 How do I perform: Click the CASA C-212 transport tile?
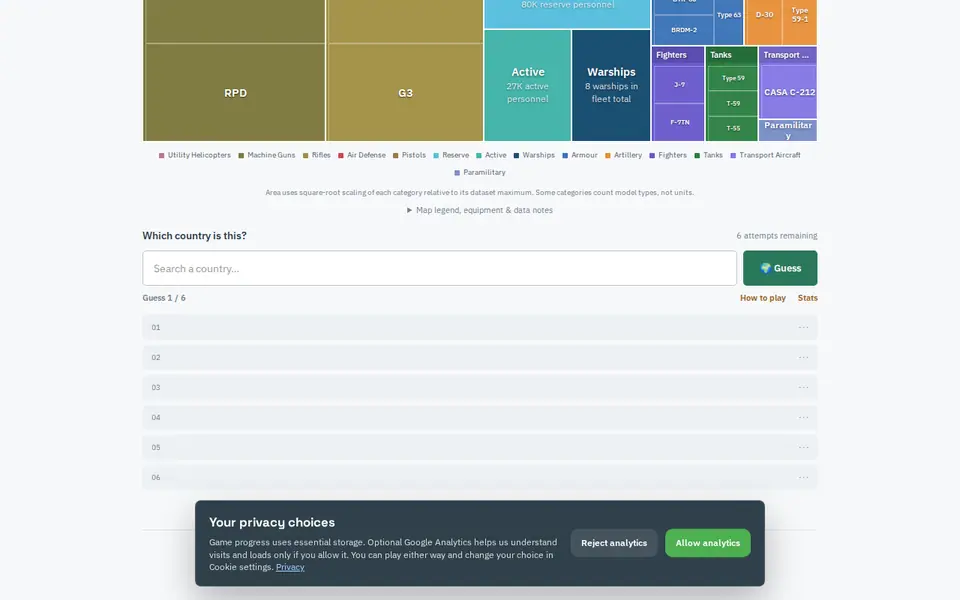pos(789,92)
